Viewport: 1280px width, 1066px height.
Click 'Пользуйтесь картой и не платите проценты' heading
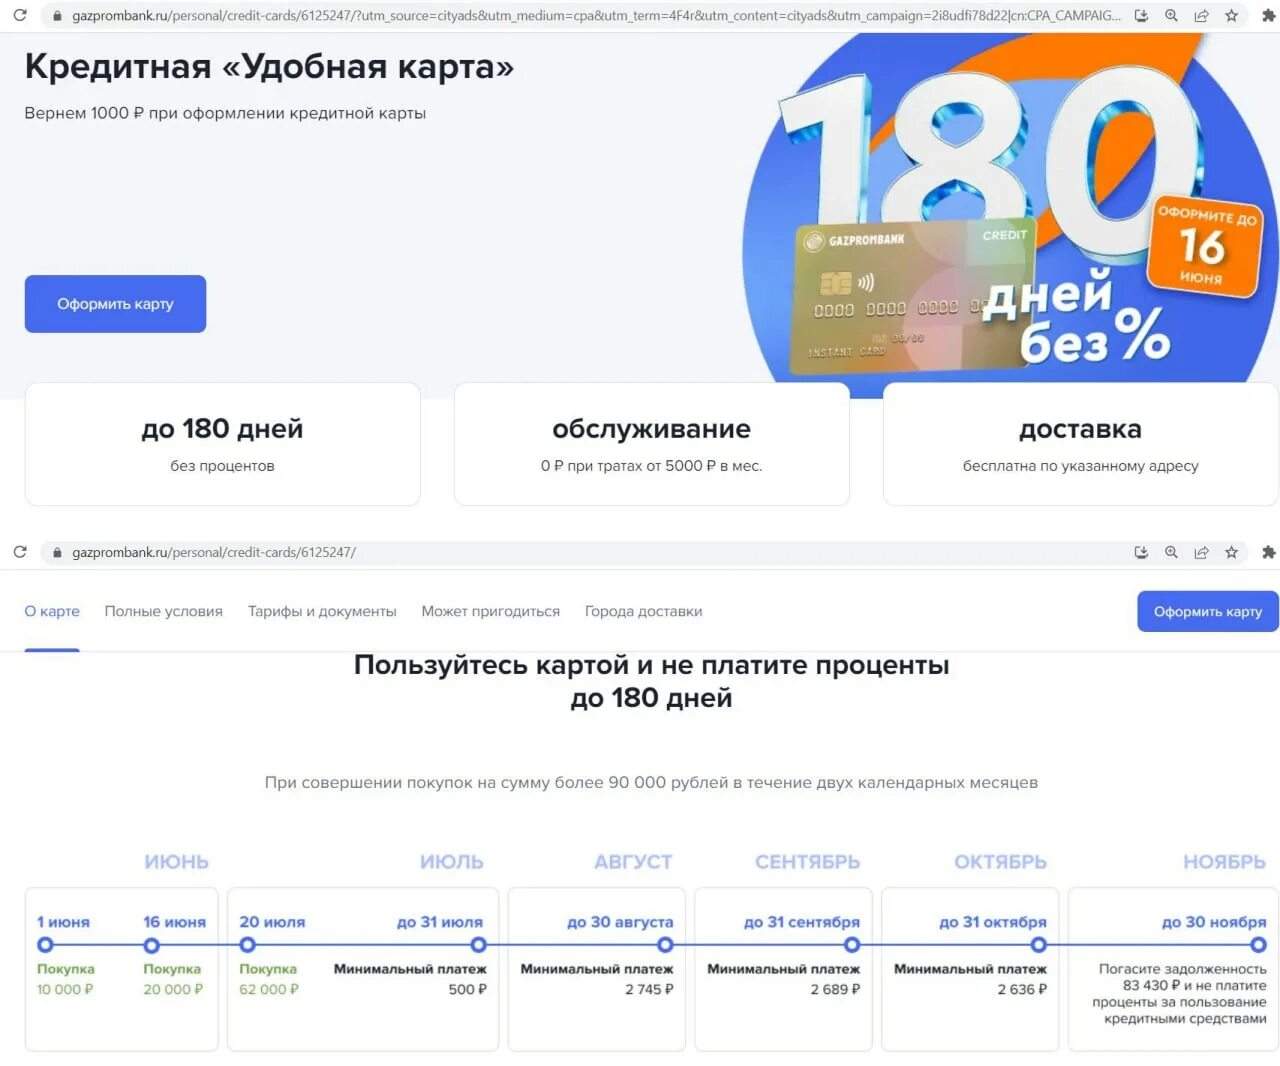point(651,665)
